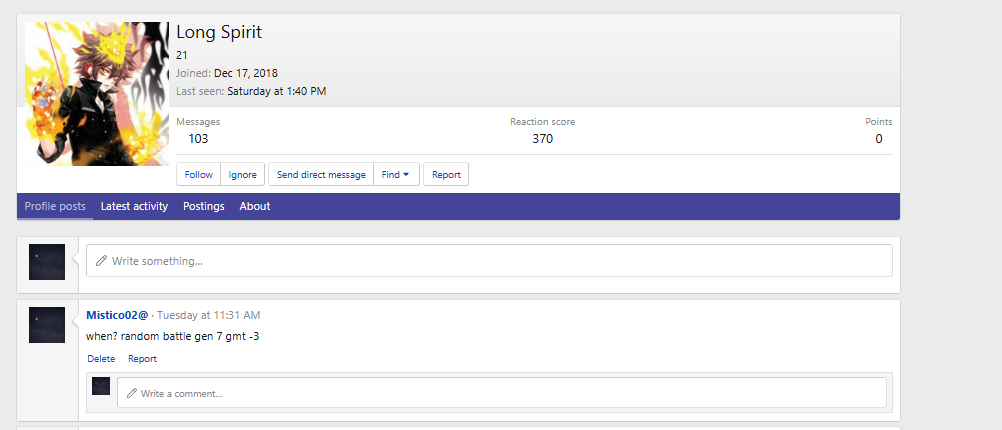Click pencil icon in Write something box
This screenshot has height=430, width=1002.
101,261
